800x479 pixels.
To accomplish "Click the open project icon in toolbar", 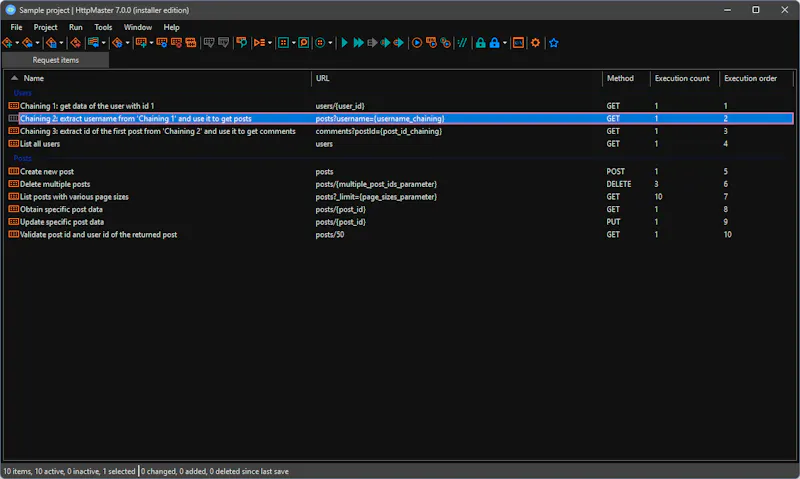I will [28, 43].
